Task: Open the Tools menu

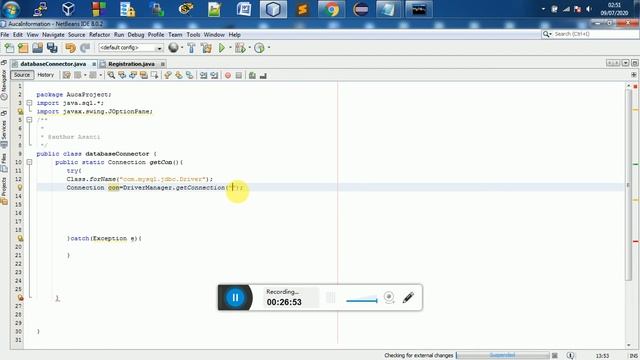Action: (193, 35)
